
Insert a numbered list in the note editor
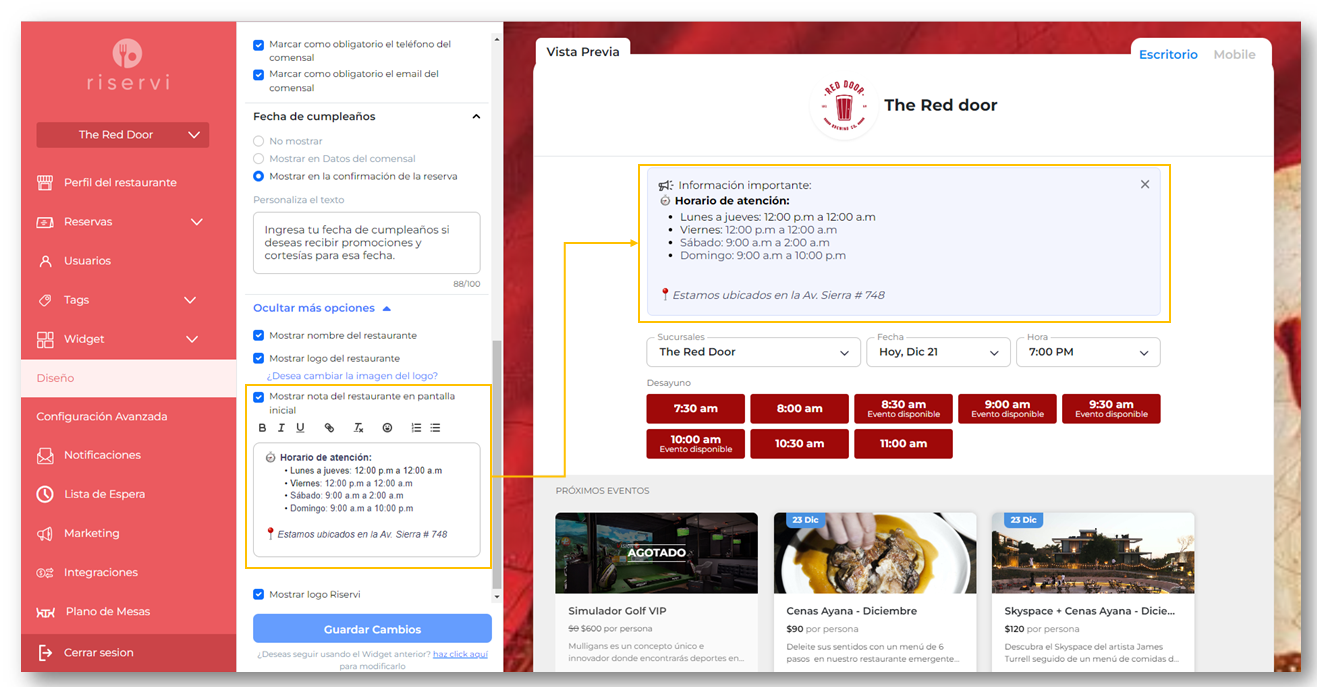pyautogui.click(x=416, y=428)
